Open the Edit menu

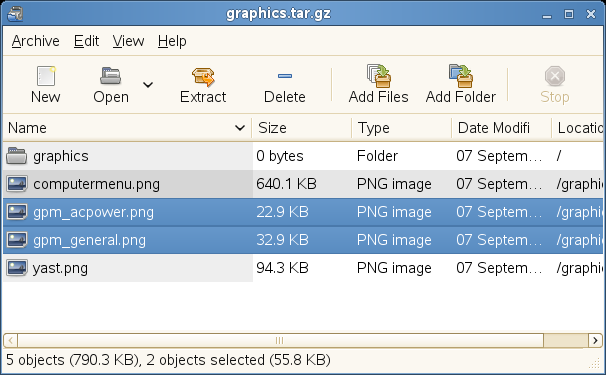(x=87, y=41)
